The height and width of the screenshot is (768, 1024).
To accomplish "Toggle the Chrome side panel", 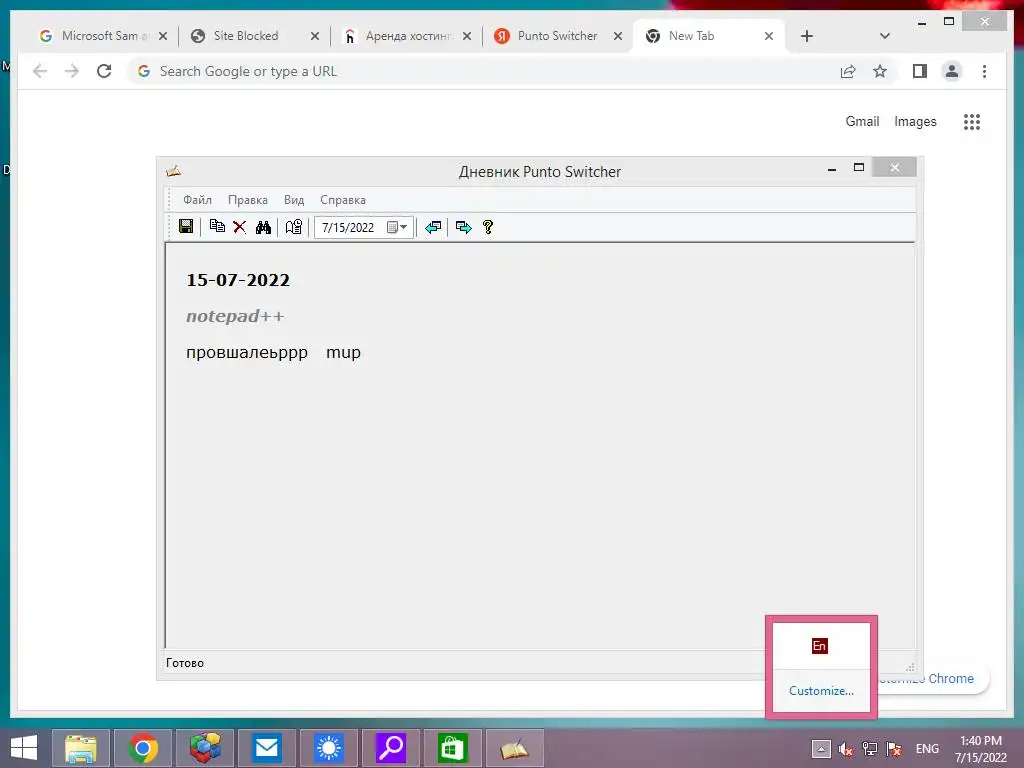I will 920,71.
